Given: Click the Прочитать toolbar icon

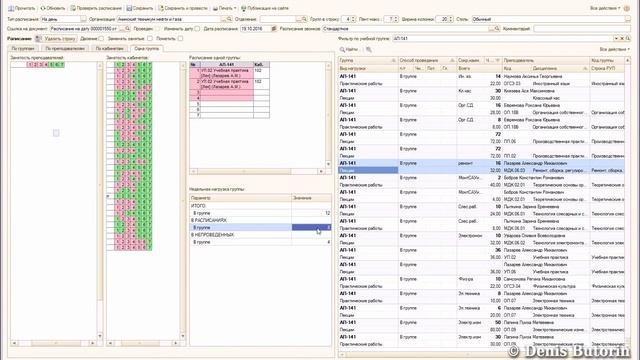Looking at the screenshot, I should click(x=11, y=8).
